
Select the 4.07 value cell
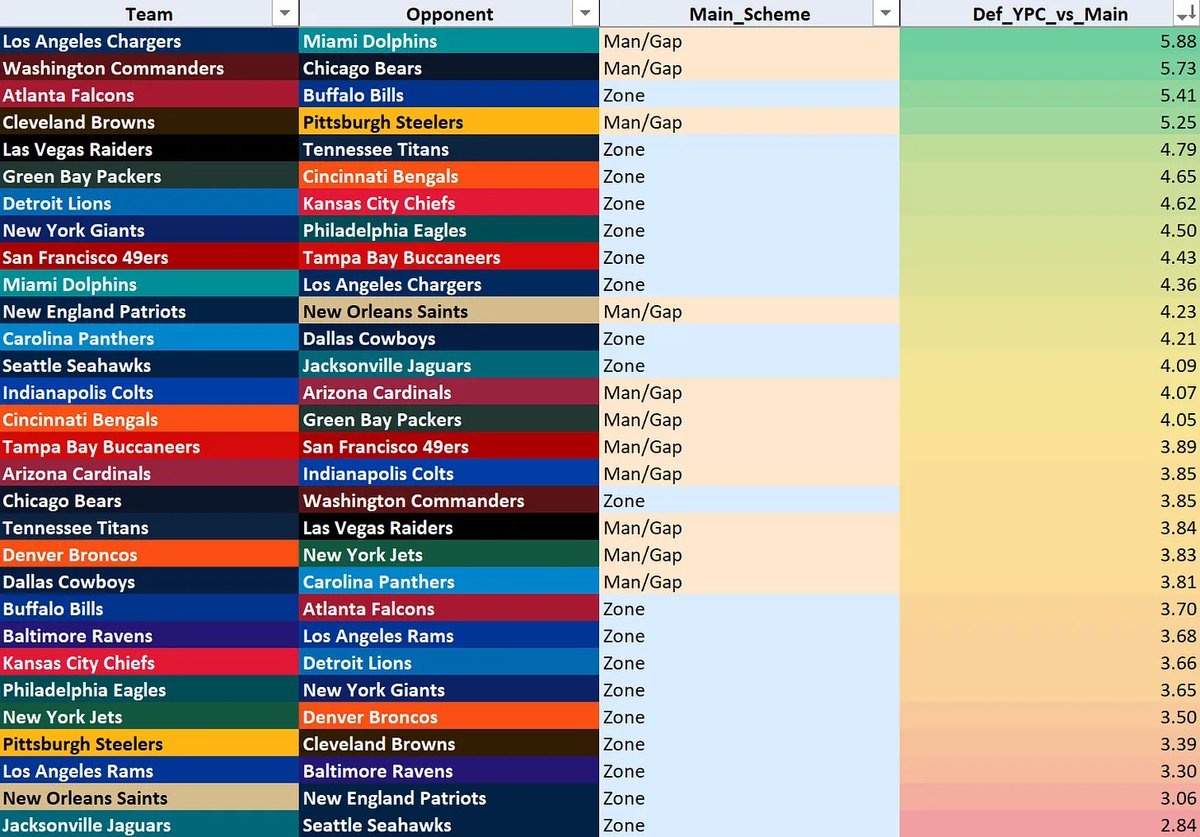coord(1050,393)
